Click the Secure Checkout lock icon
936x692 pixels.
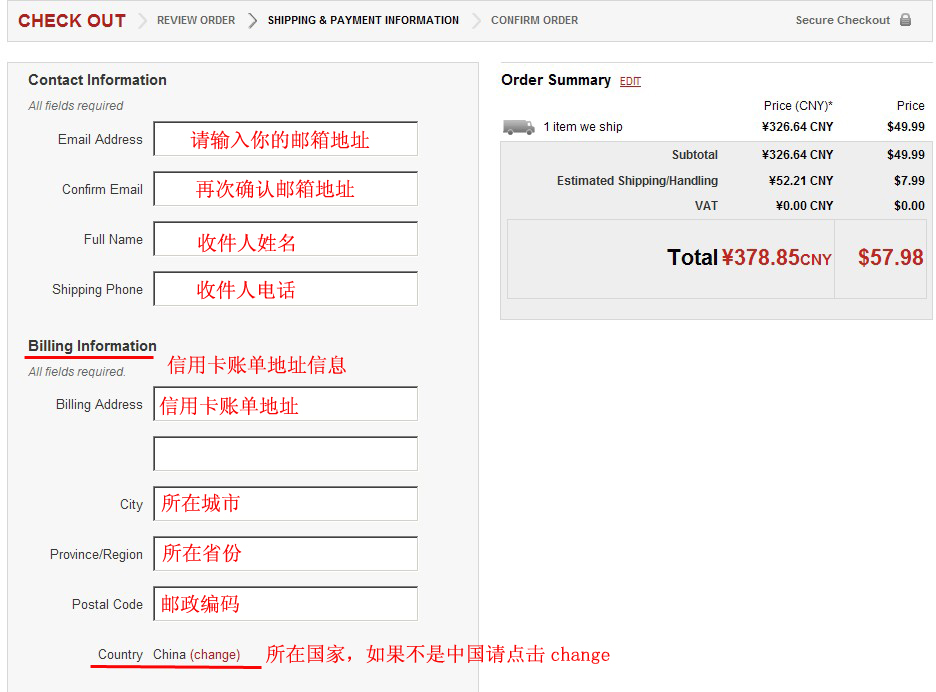click(905, 20)
